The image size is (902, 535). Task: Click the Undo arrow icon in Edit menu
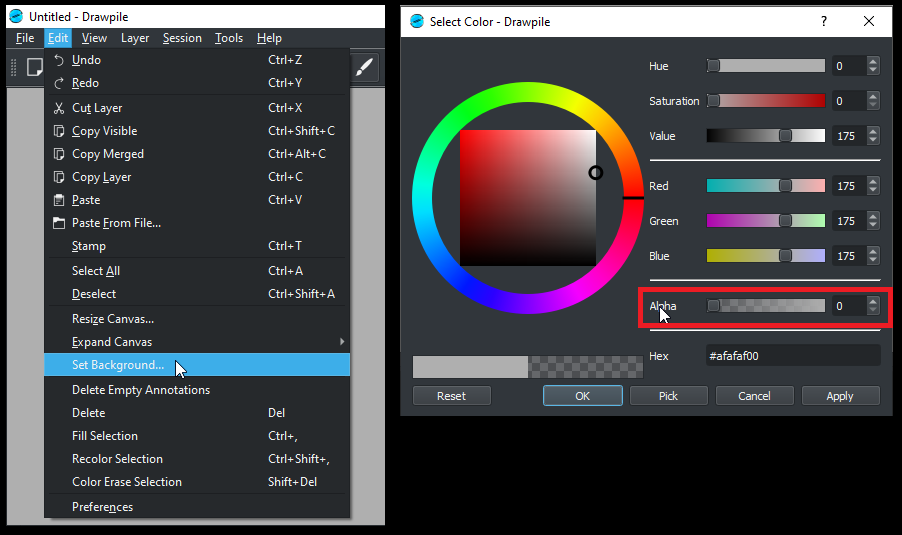pos(59,60)
